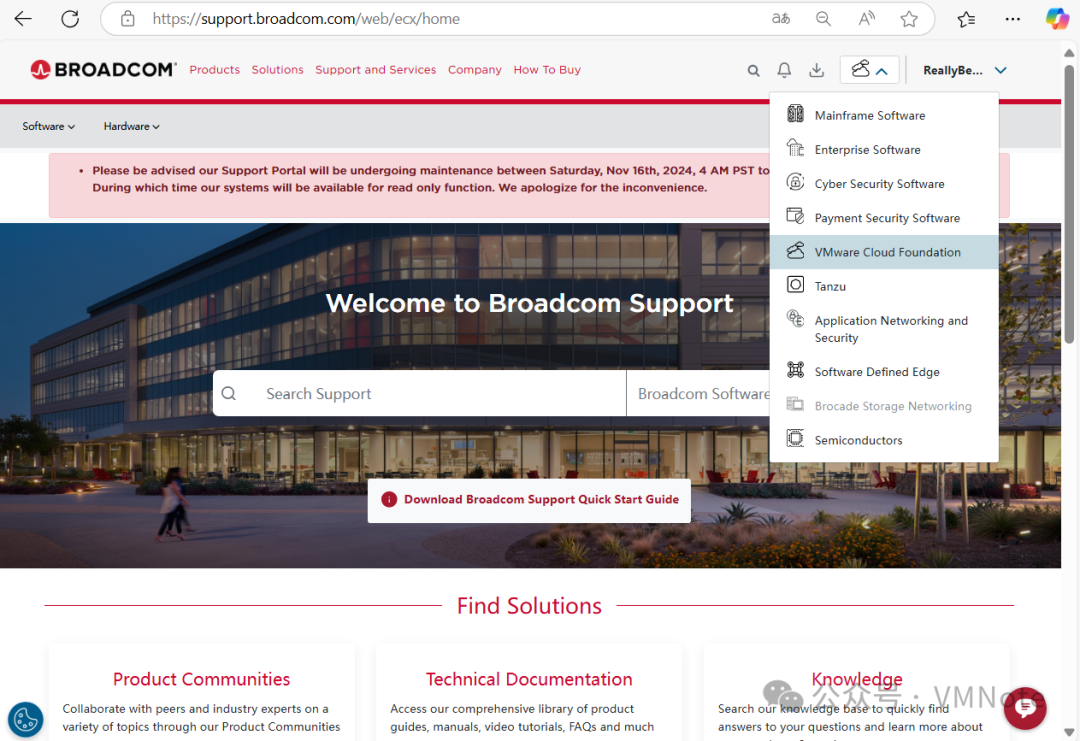Collapse the cloud division selector dropdown
The height and width of the screenshot is (741, 1080).
[x=869, y=70]
